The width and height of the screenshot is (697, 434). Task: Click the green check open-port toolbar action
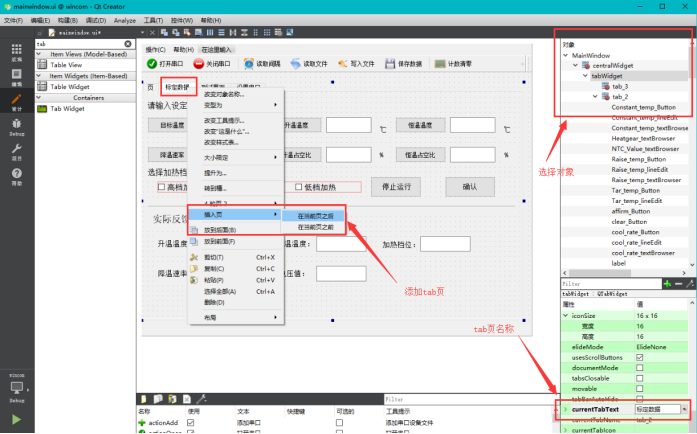pyautogui.click(x=165, y=64)
